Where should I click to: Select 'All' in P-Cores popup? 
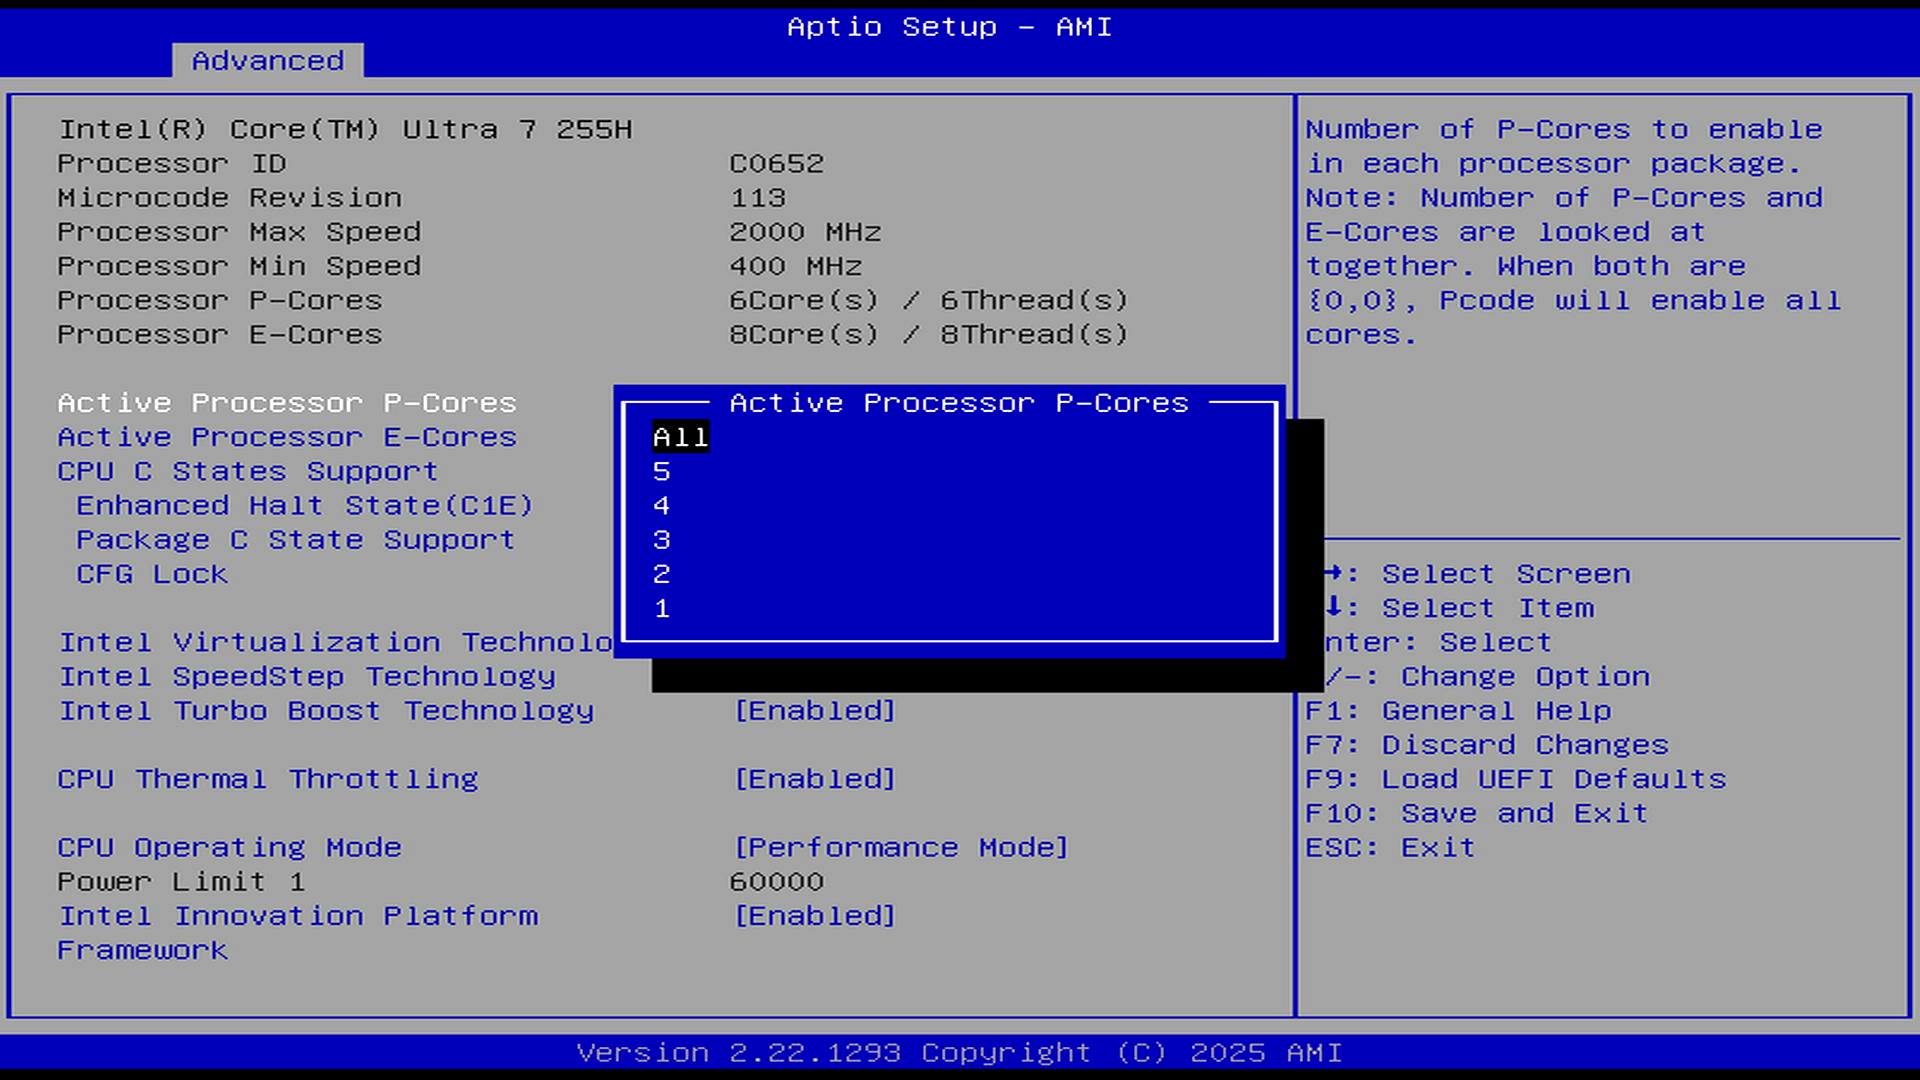coord(680,437)
